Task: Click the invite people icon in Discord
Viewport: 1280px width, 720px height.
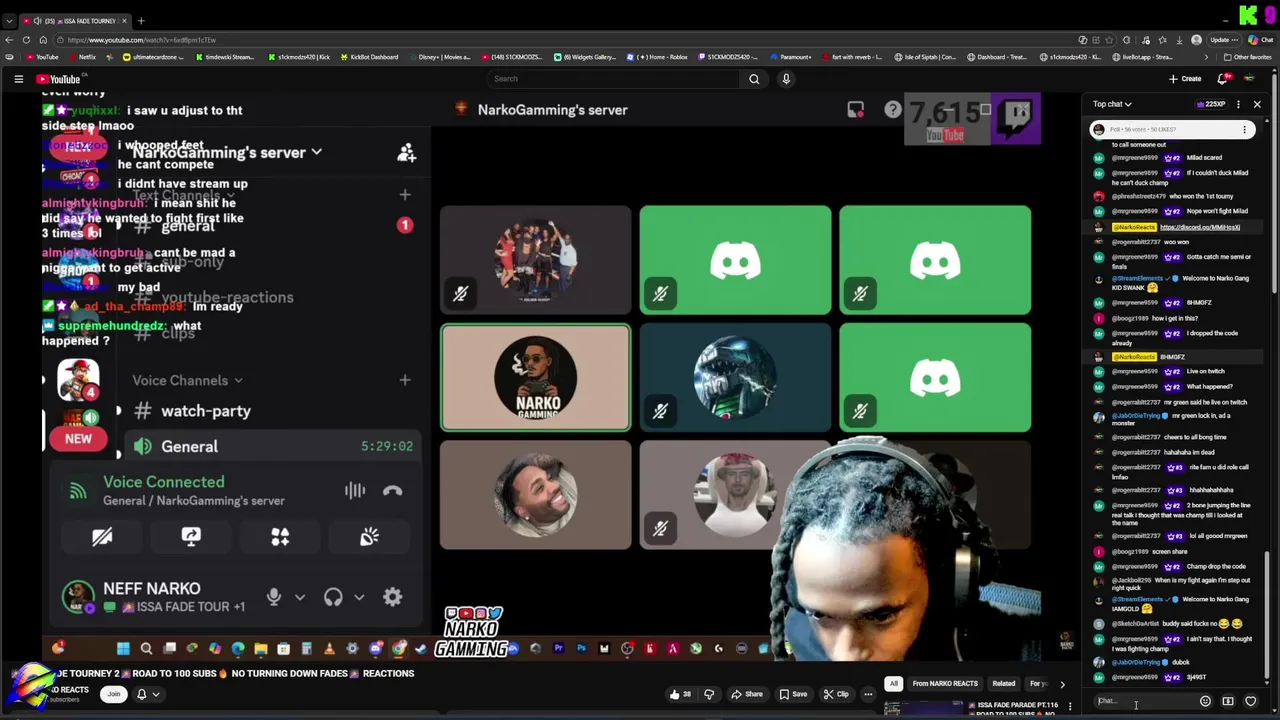Action: 406,152
